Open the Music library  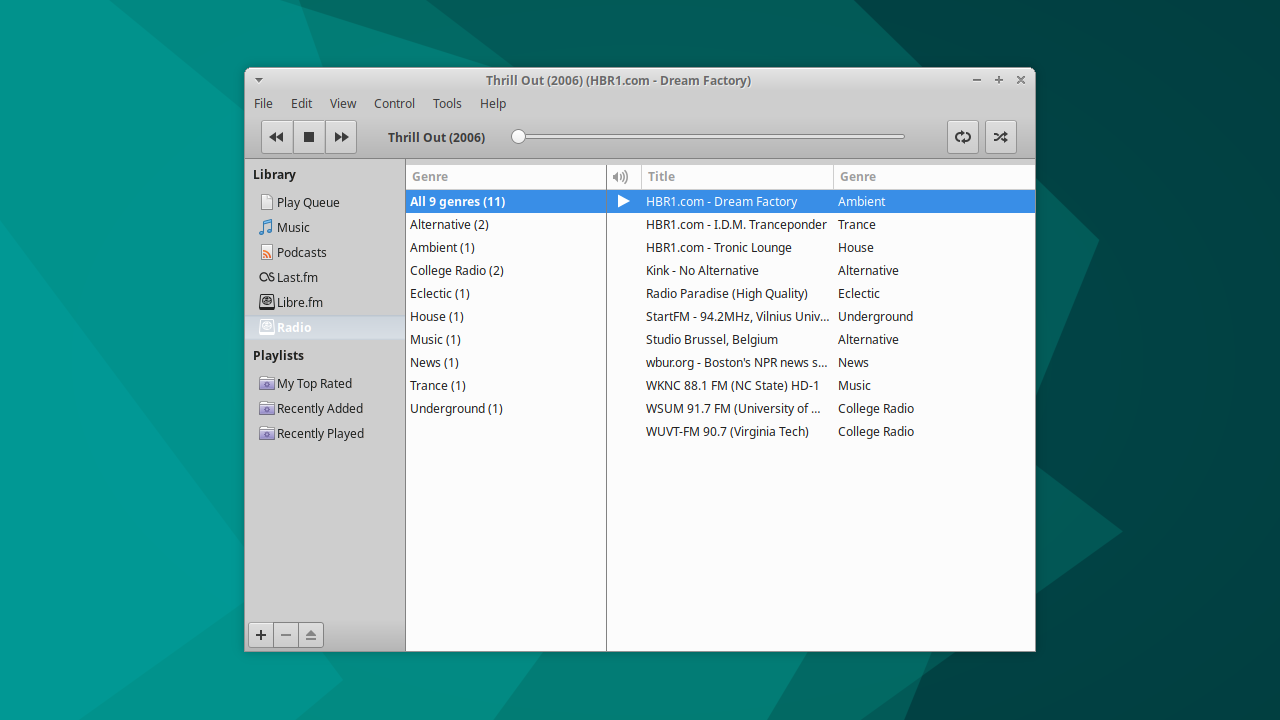pyautogui.click(x=292, y=227)
